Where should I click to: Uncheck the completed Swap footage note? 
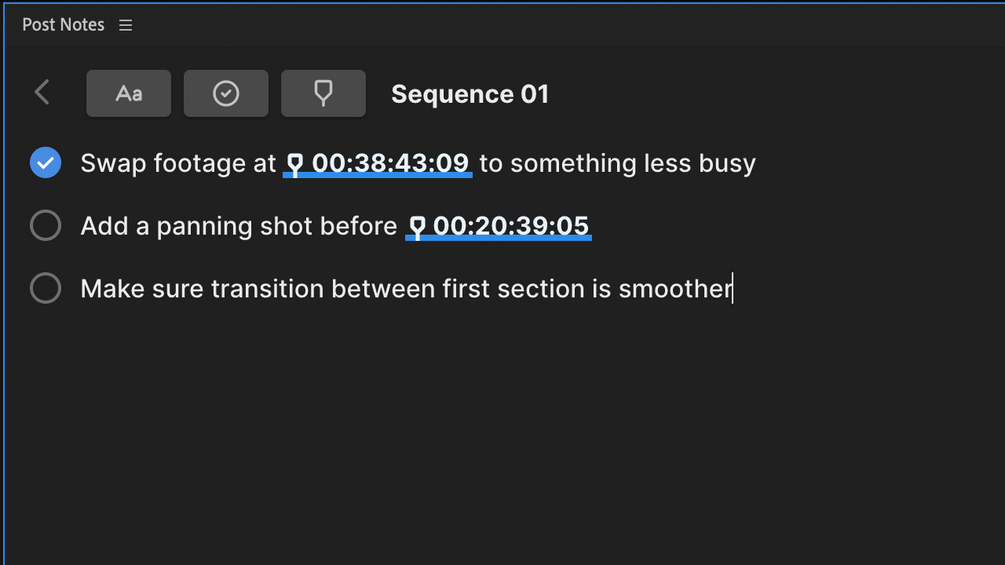[46, 163]
